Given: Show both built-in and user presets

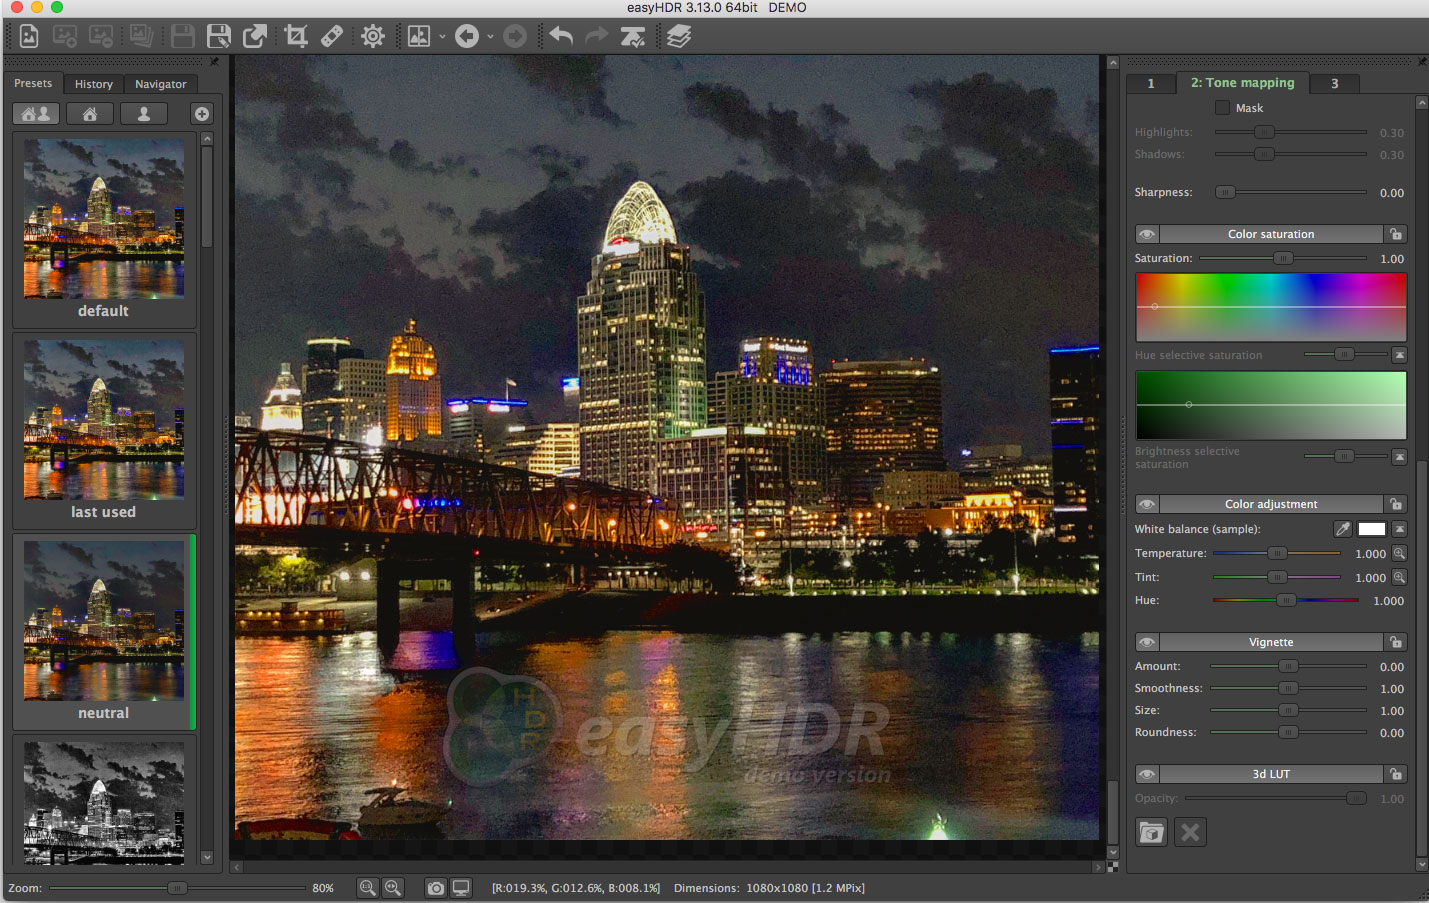Looking at the screenshot, I should 36,114.
